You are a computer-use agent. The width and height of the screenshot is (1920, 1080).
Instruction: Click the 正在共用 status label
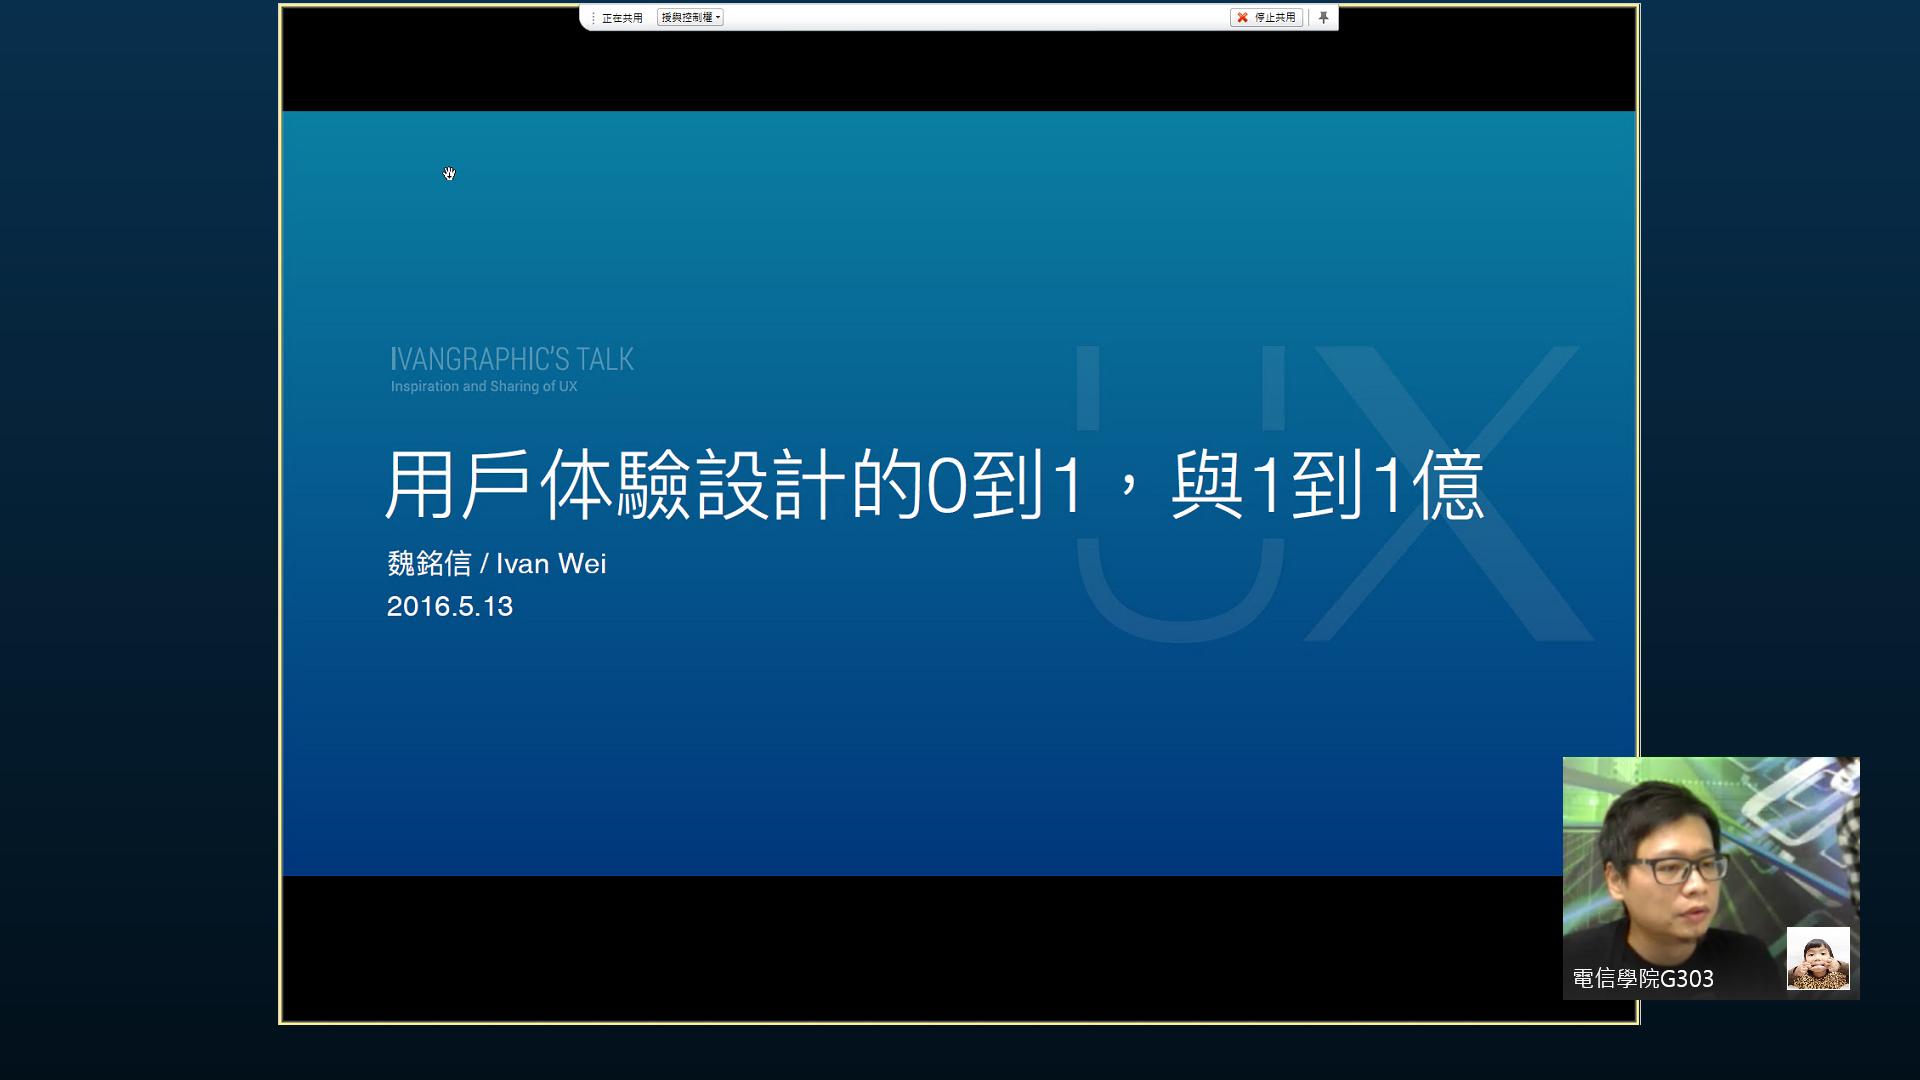tap(622, 18)
